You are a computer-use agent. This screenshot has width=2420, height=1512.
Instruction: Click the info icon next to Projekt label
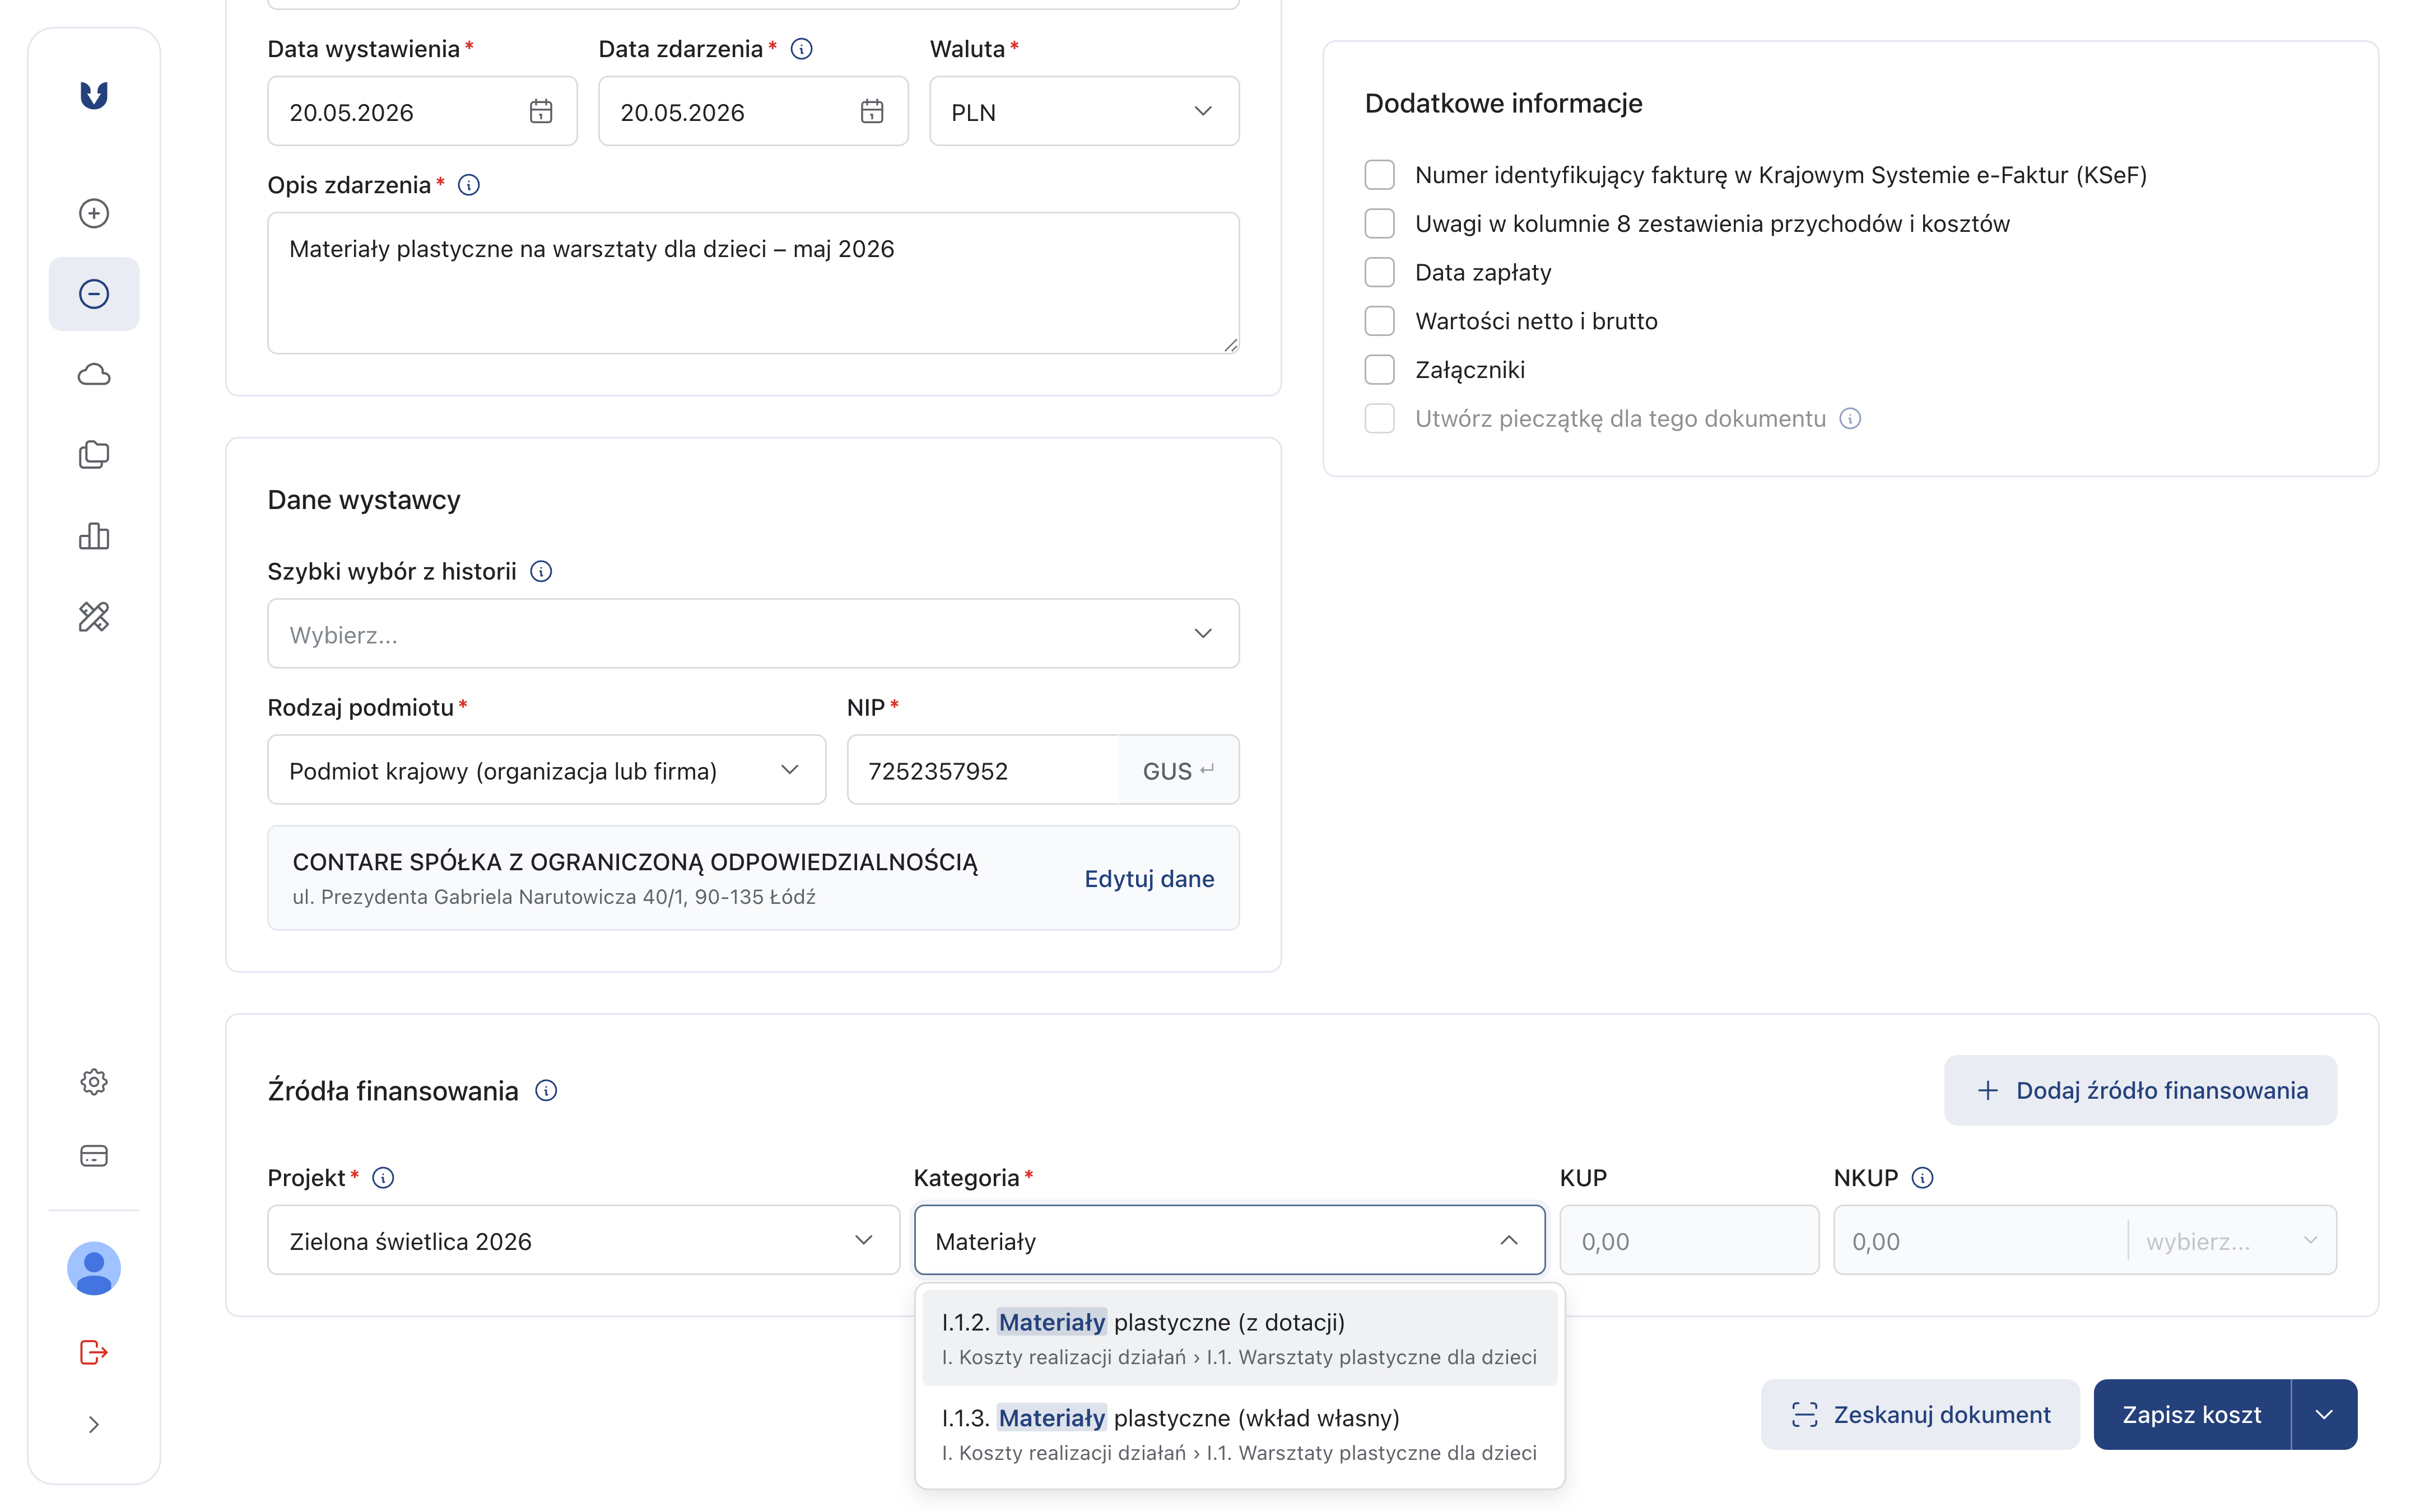coord(383,1177)
